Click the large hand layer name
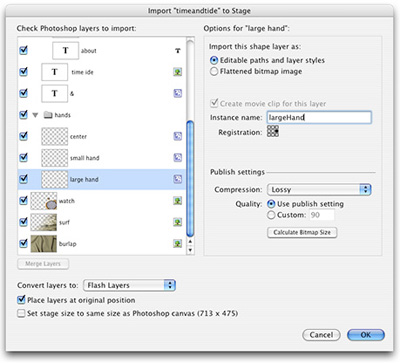400x363 pixels. point(84,179)
